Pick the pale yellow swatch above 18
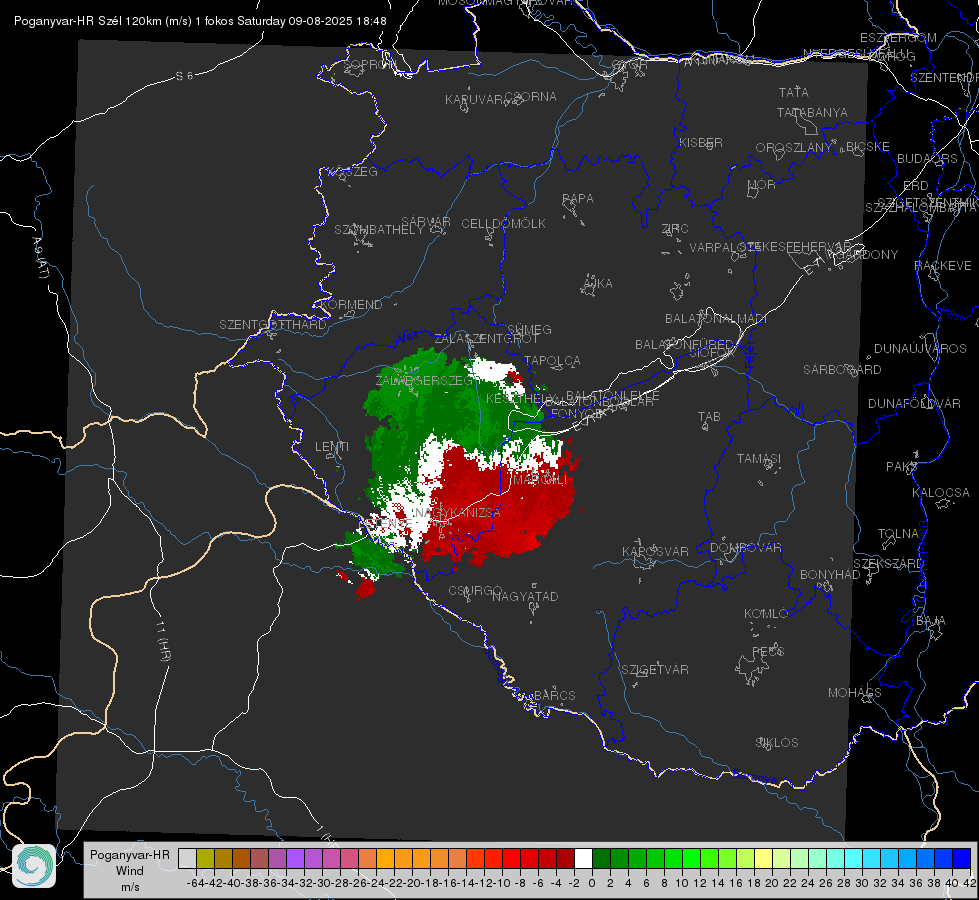 click(764, 858)
